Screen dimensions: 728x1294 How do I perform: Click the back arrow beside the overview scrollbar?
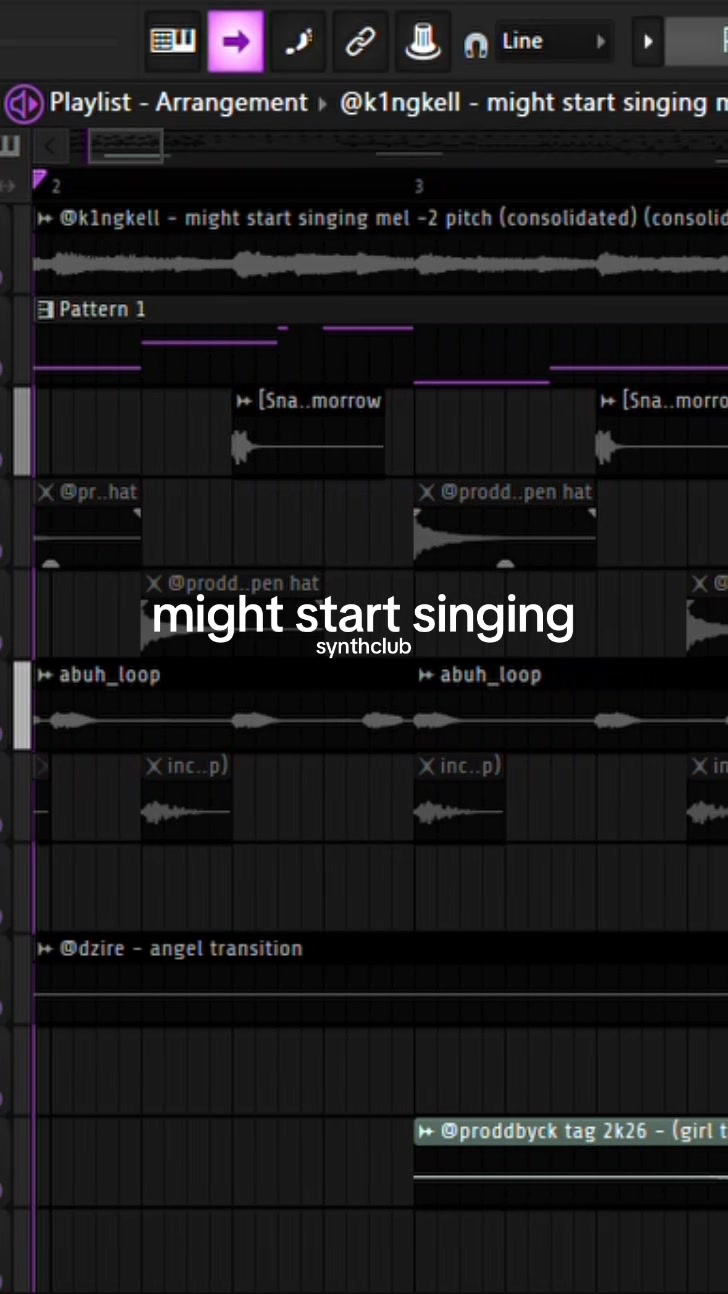(50, 147)
